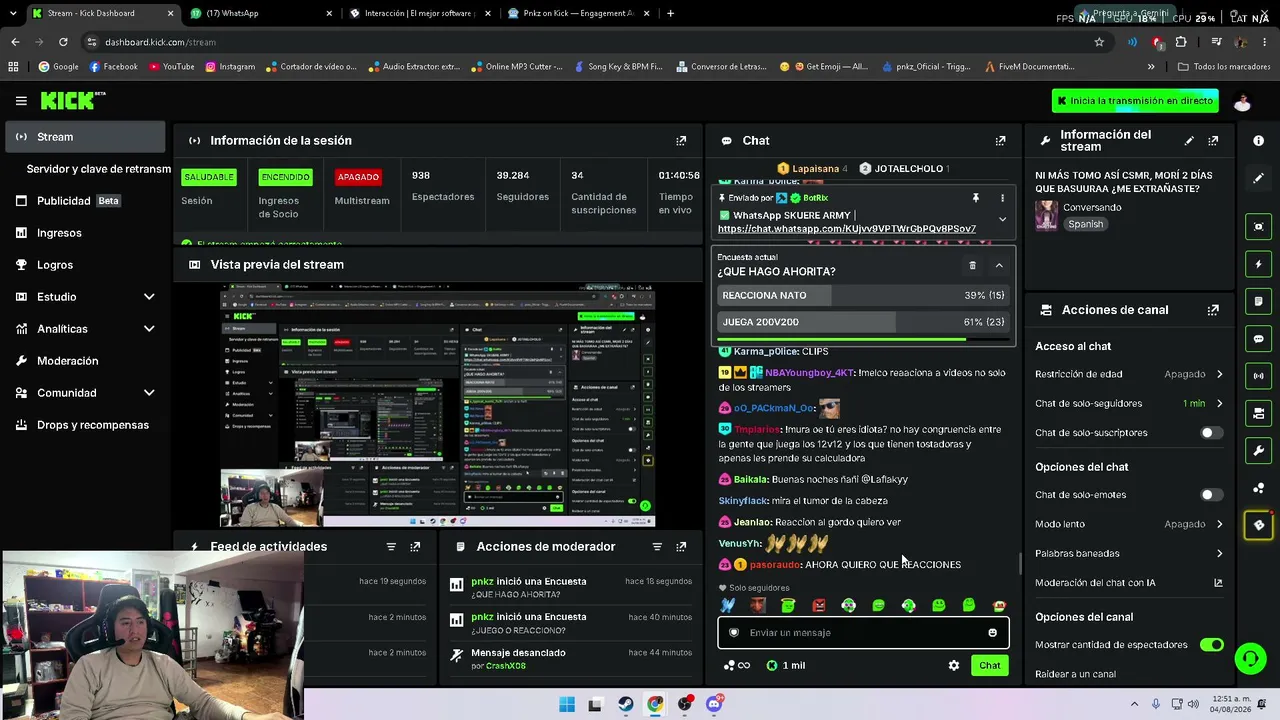The image size is (1280, 720).
Task: Pop out the Acciones de canal panel
Action: click(1213, 310)
